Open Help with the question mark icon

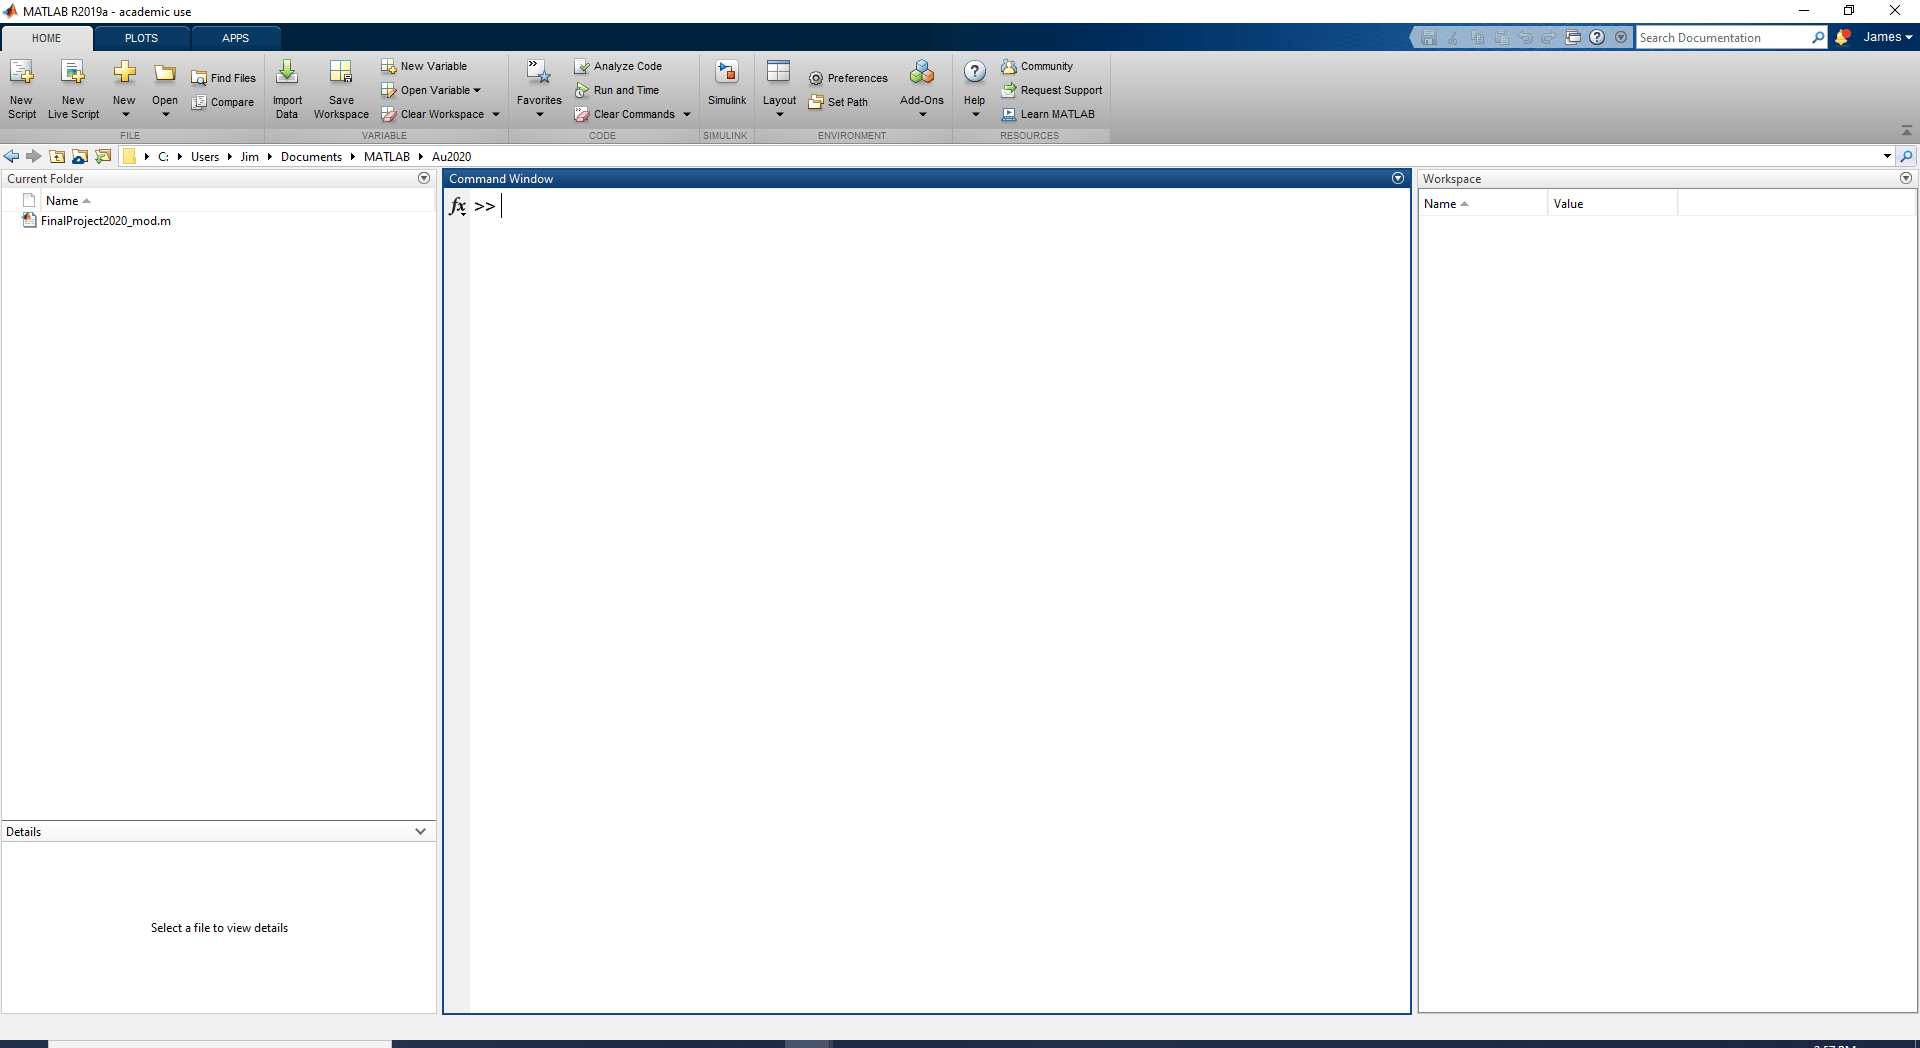(x=974, y=71)
